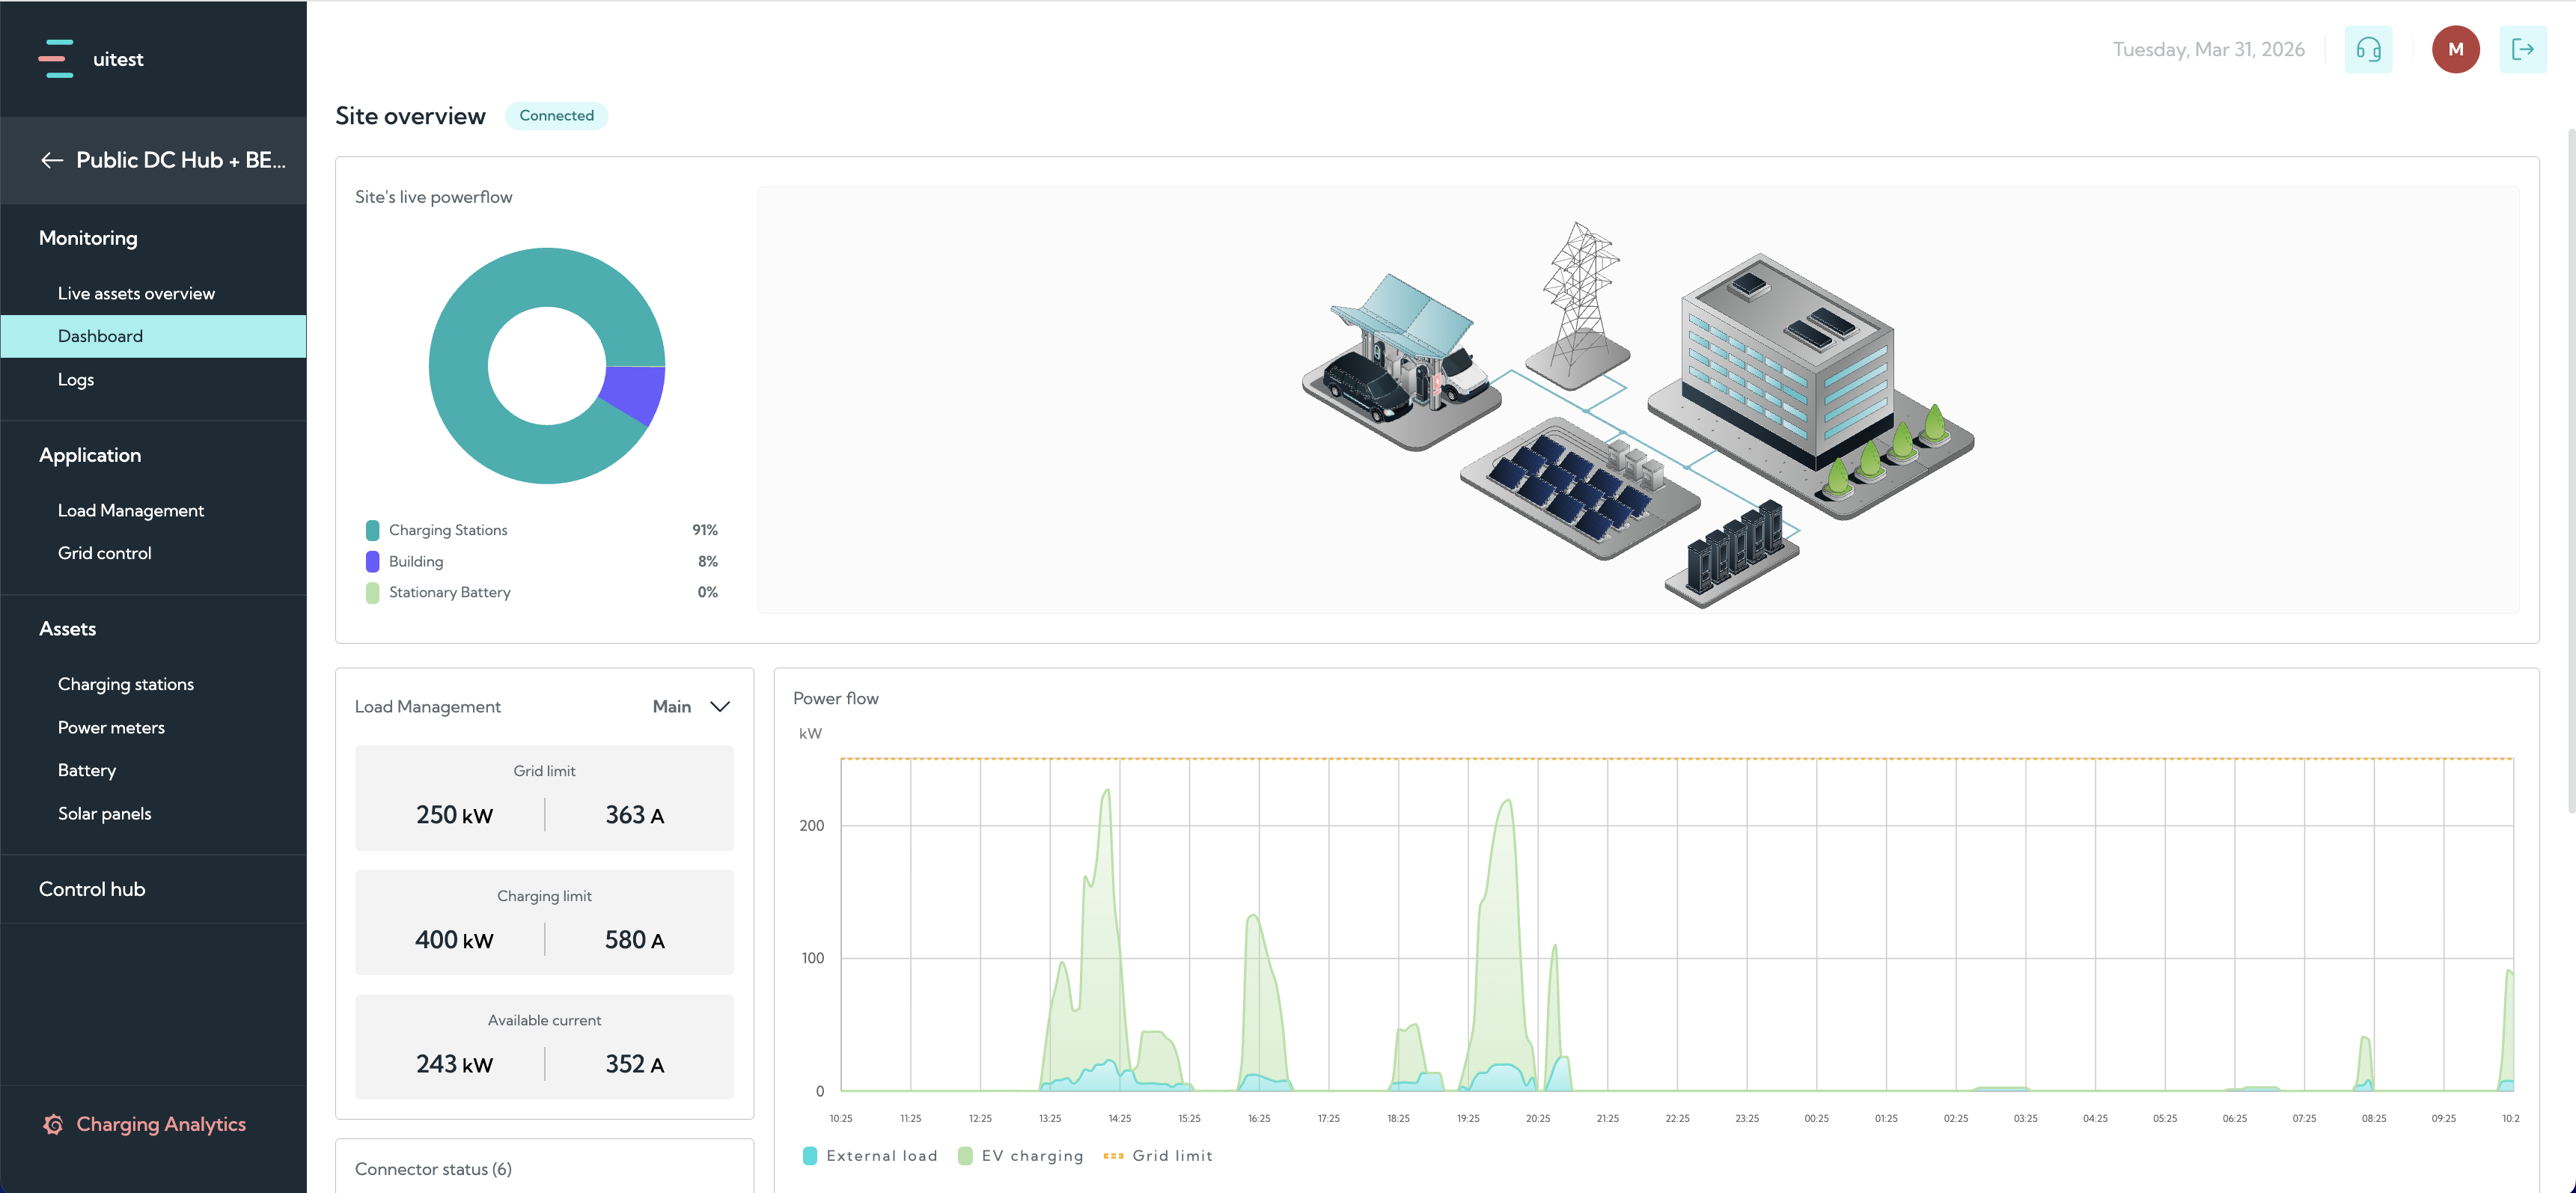Image resolution: width=2576 pixels, height=1193 pixels.
Task: Click the Charging Stations color swatch
Action: click(x=372, y=530)
